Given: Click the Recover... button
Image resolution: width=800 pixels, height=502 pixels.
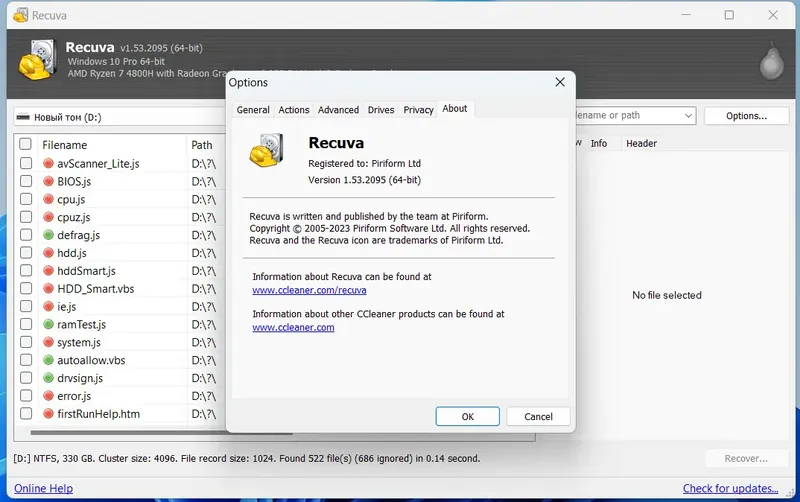Looking at the screenshot, I should 746,458.
